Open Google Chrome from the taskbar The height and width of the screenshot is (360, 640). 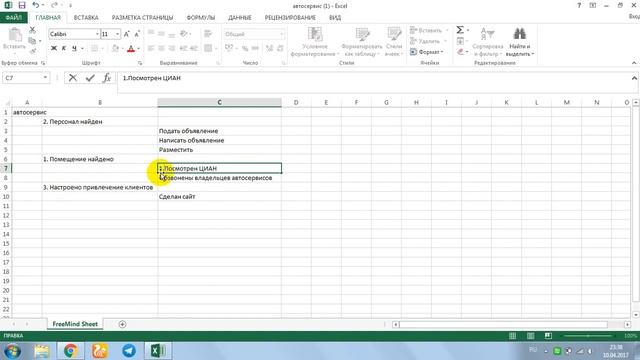point(70,351)
